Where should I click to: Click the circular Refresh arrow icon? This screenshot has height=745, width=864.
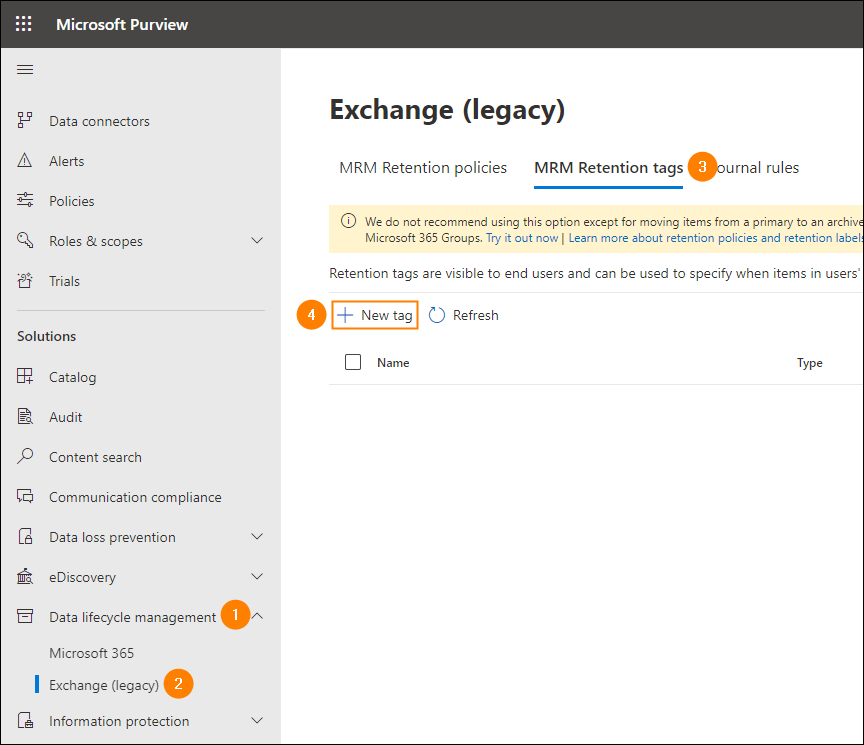coord(437,315)
